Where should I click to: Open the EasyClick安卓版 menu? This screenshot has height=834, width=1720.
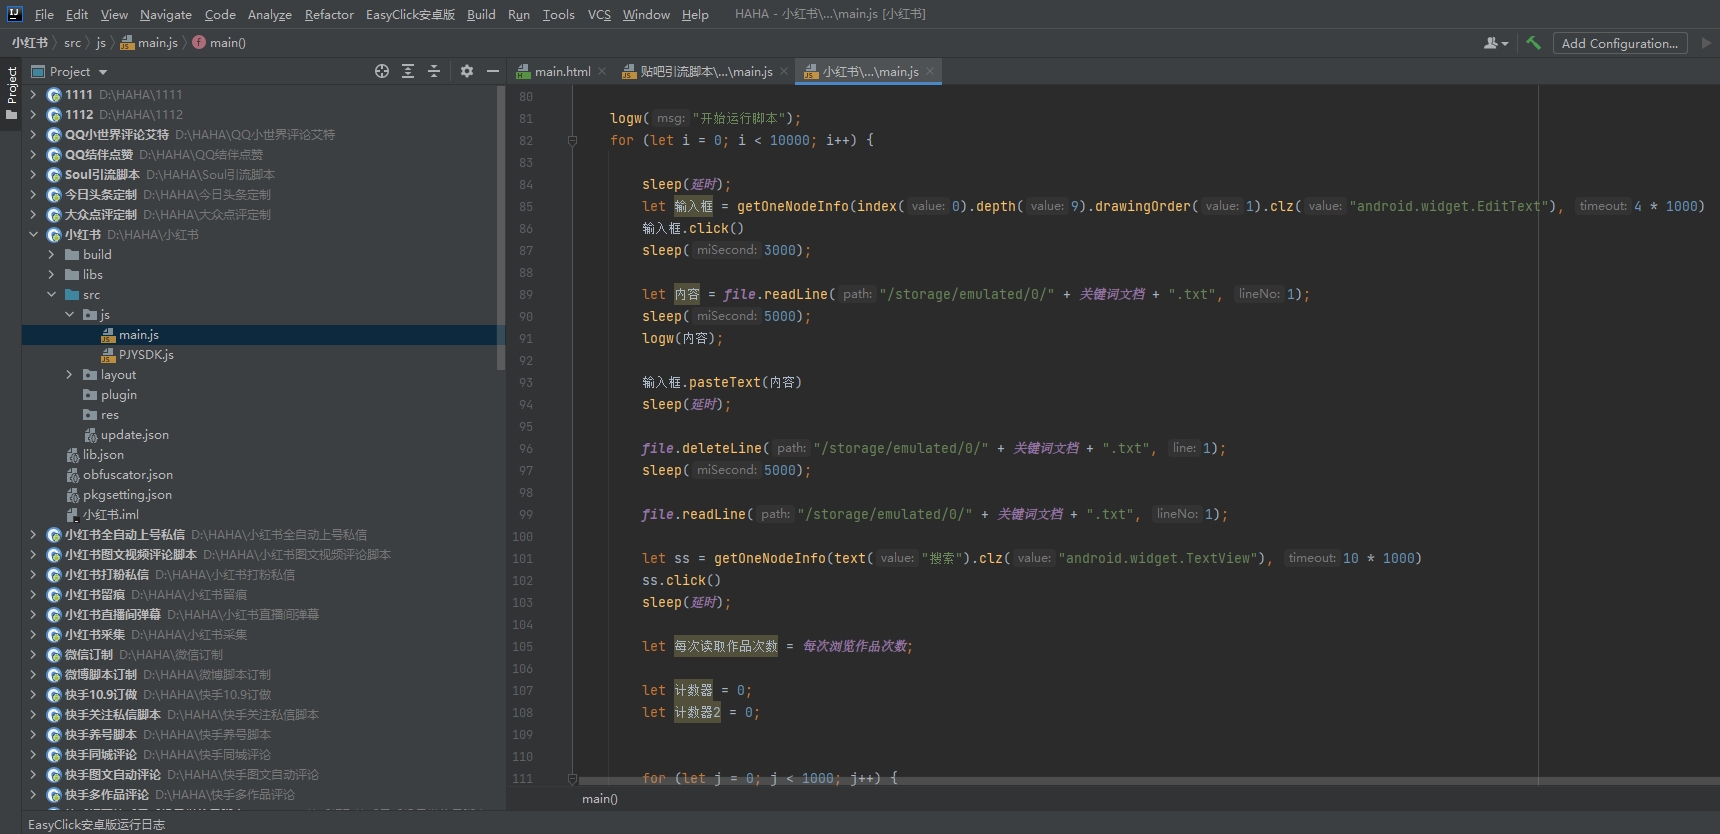coord(410,14)
